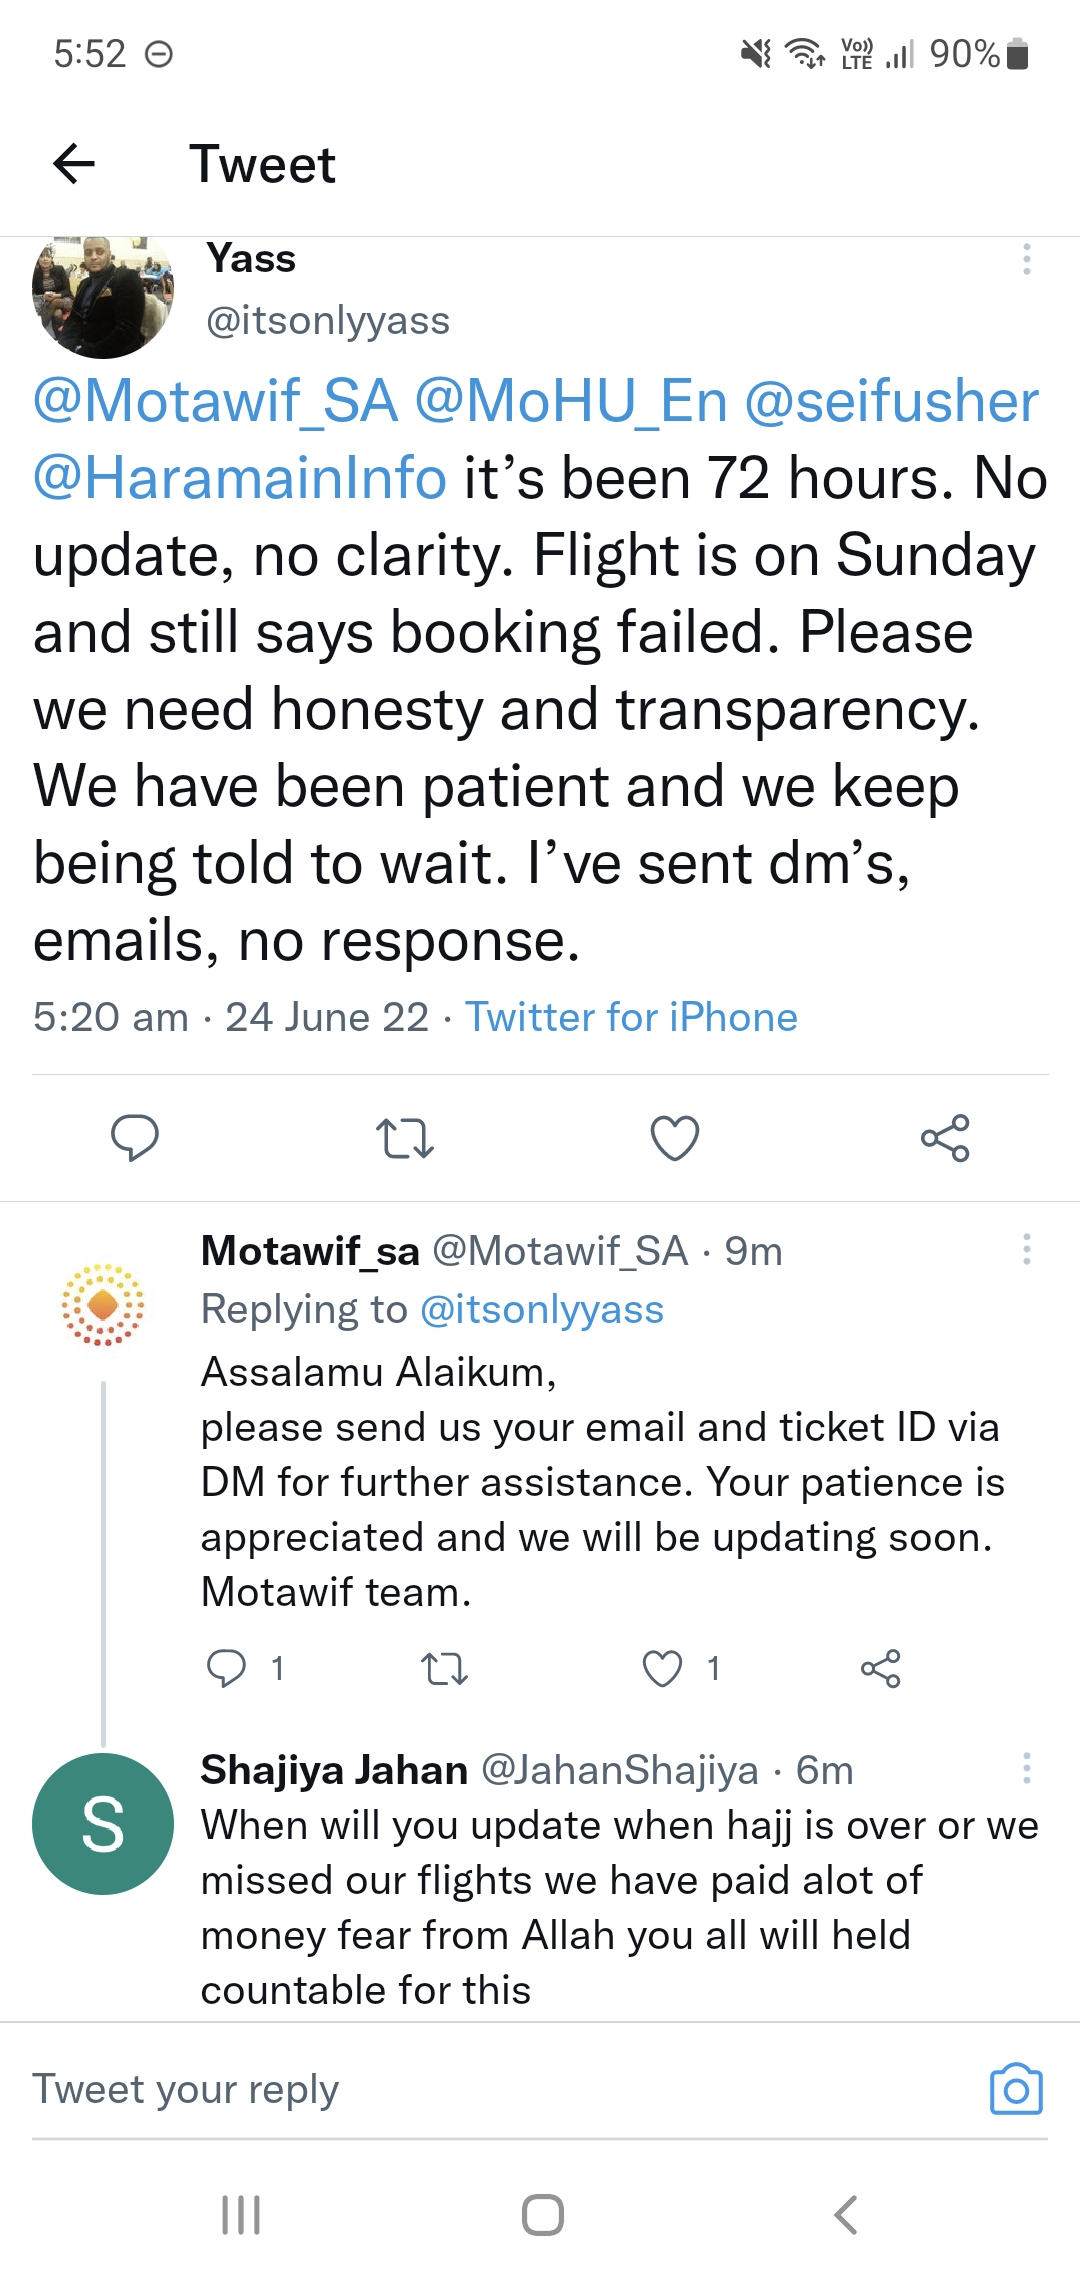
Task: Tap the back arrow in the Tweet header
Action: coord(74,164)
